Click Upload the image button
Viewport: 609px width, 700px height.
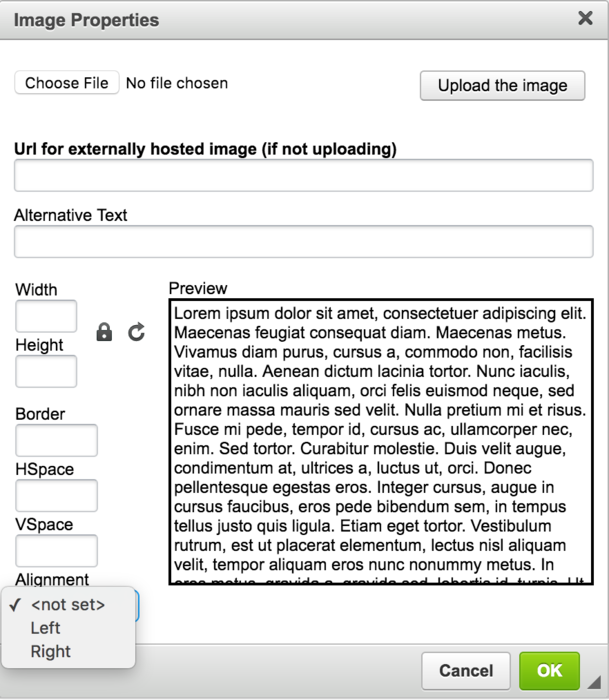point(502,86)
